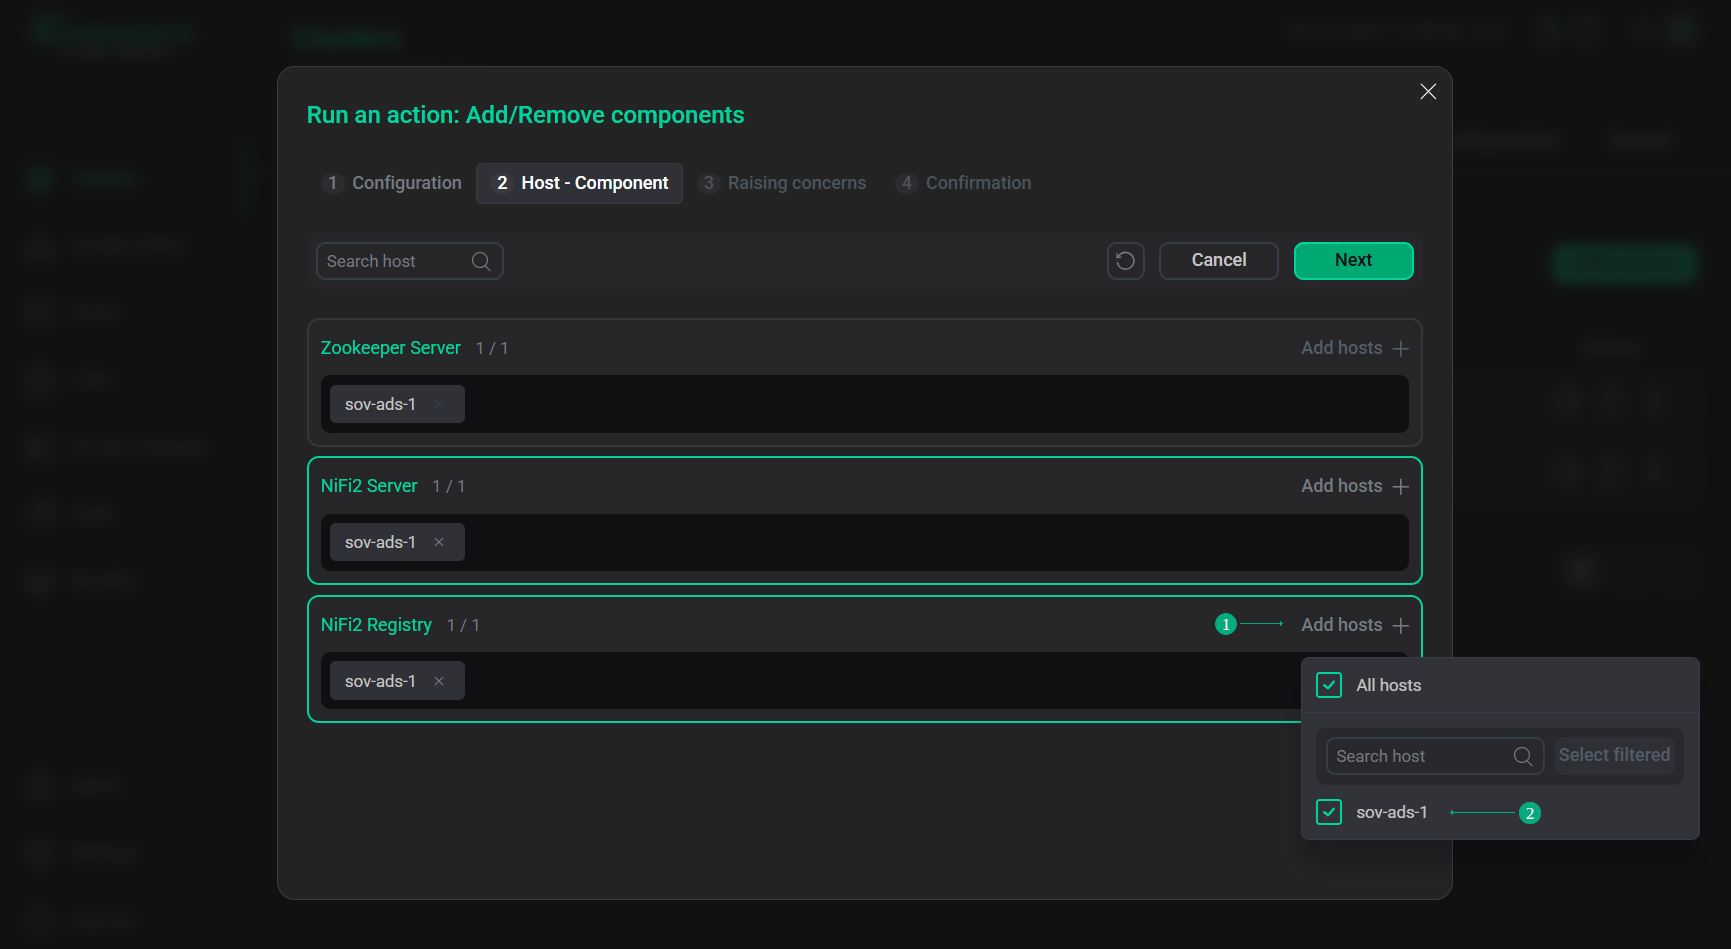The height and width of the screenshot is (949, 1731).
Task: Open Add hosts for Zookeeper Server
Action: coord(1354,347)
